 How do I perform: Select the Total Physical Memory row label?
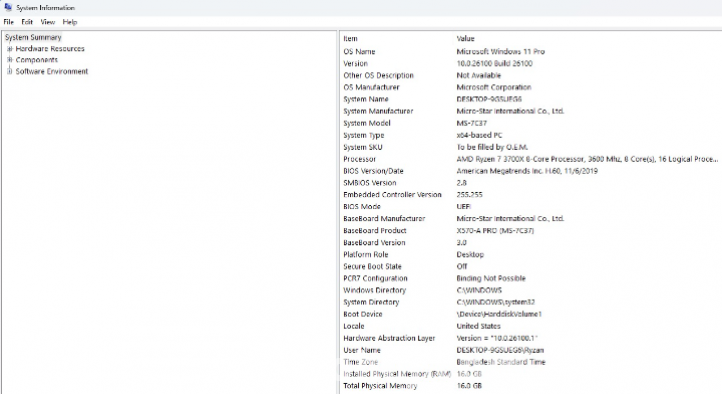tap(380, 387)
